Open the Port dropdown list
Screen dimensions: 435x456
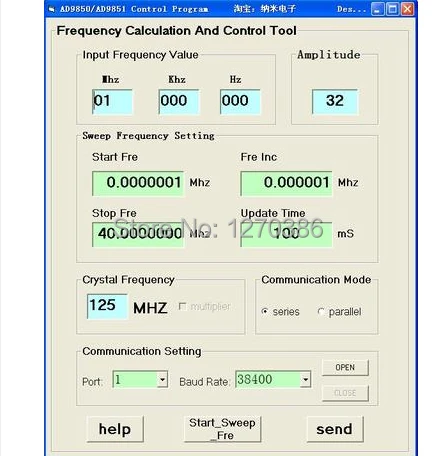[x=162, y=379]
